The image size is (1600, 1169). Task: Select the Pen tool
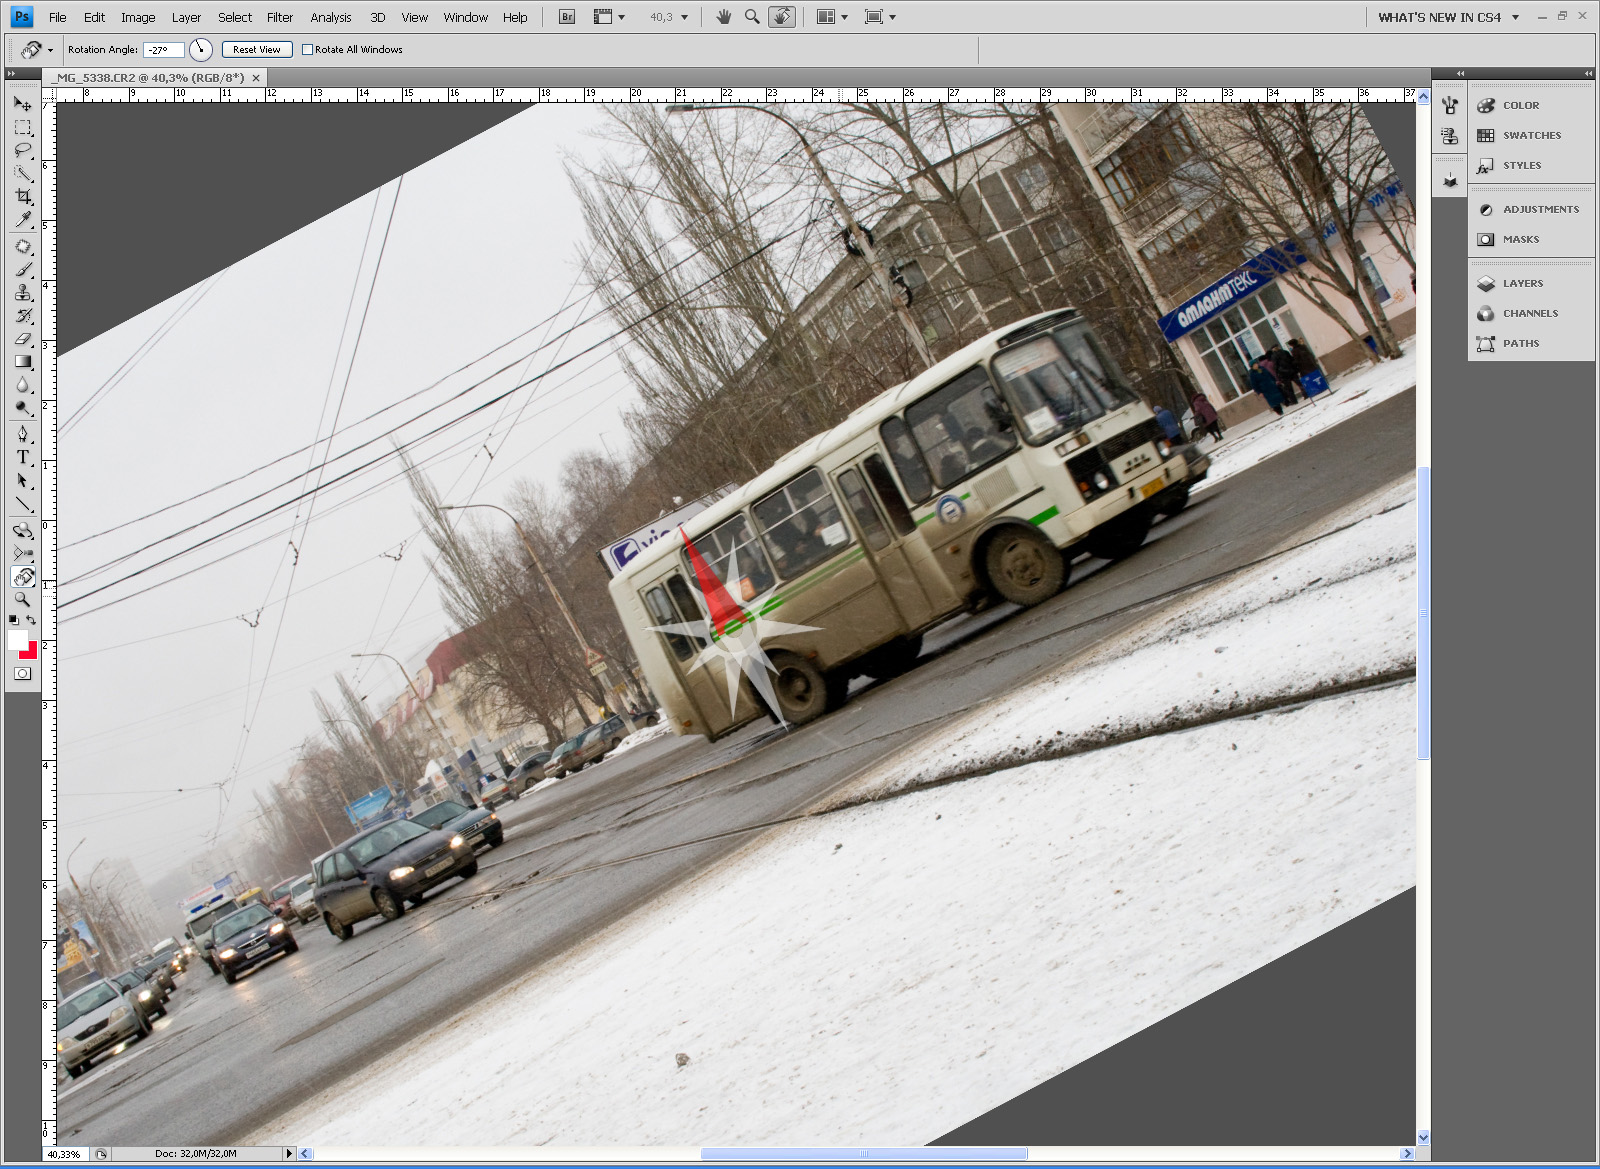tap(23, 433)
